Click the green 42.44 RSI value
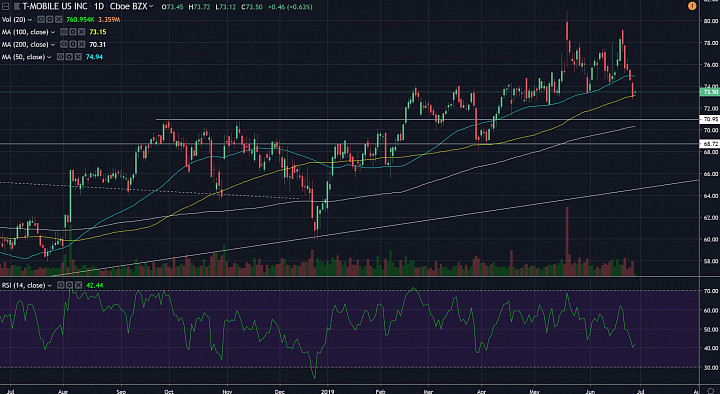Viewport: 720px width, 394px height. [95, 286]
